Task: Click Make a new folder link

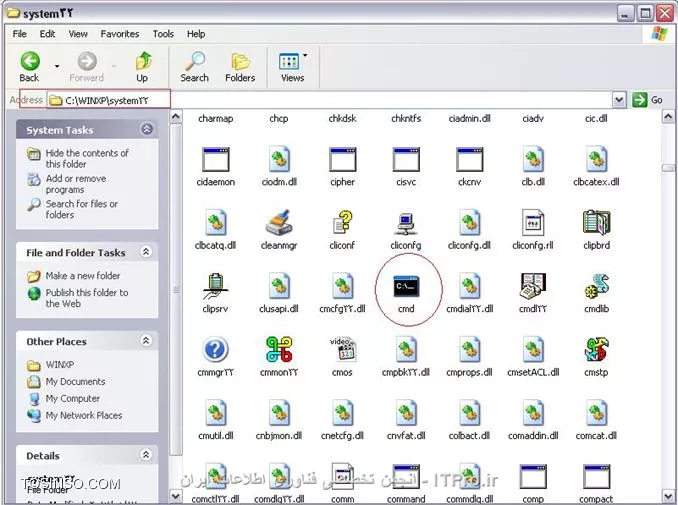Action: pos(83,275)
